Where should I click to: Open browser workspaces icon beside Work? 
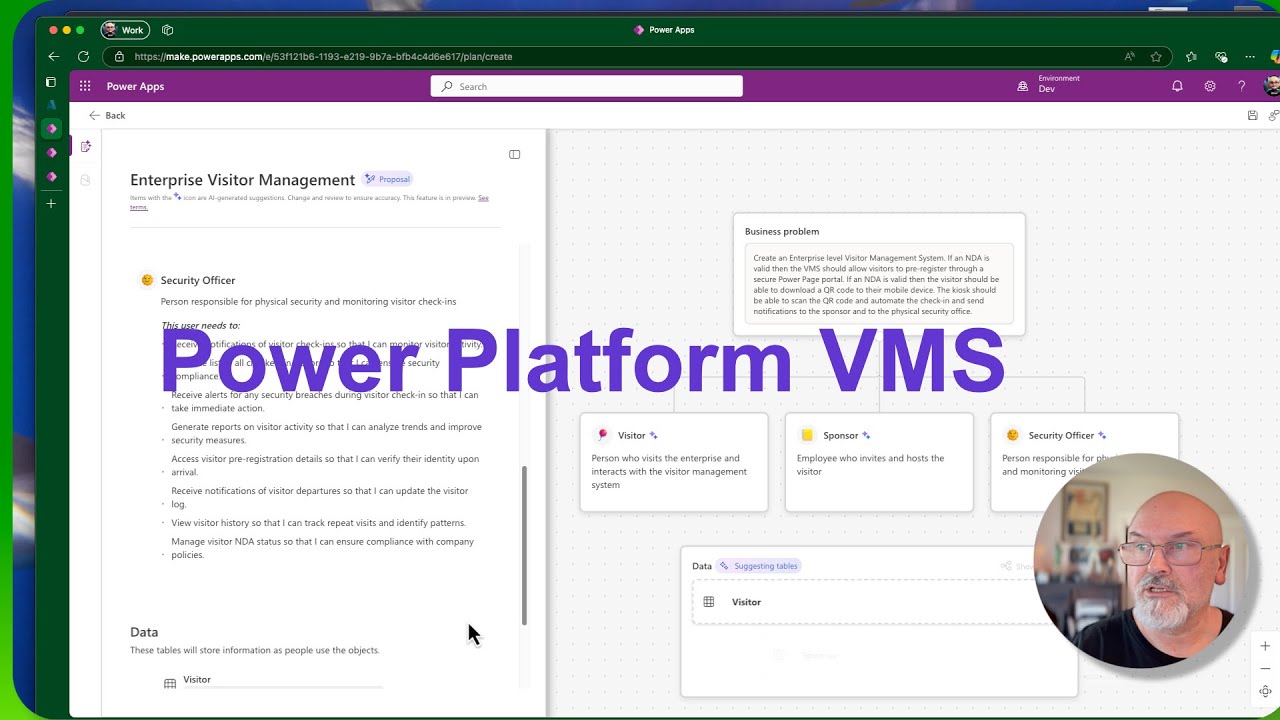[x=167, y=30]
